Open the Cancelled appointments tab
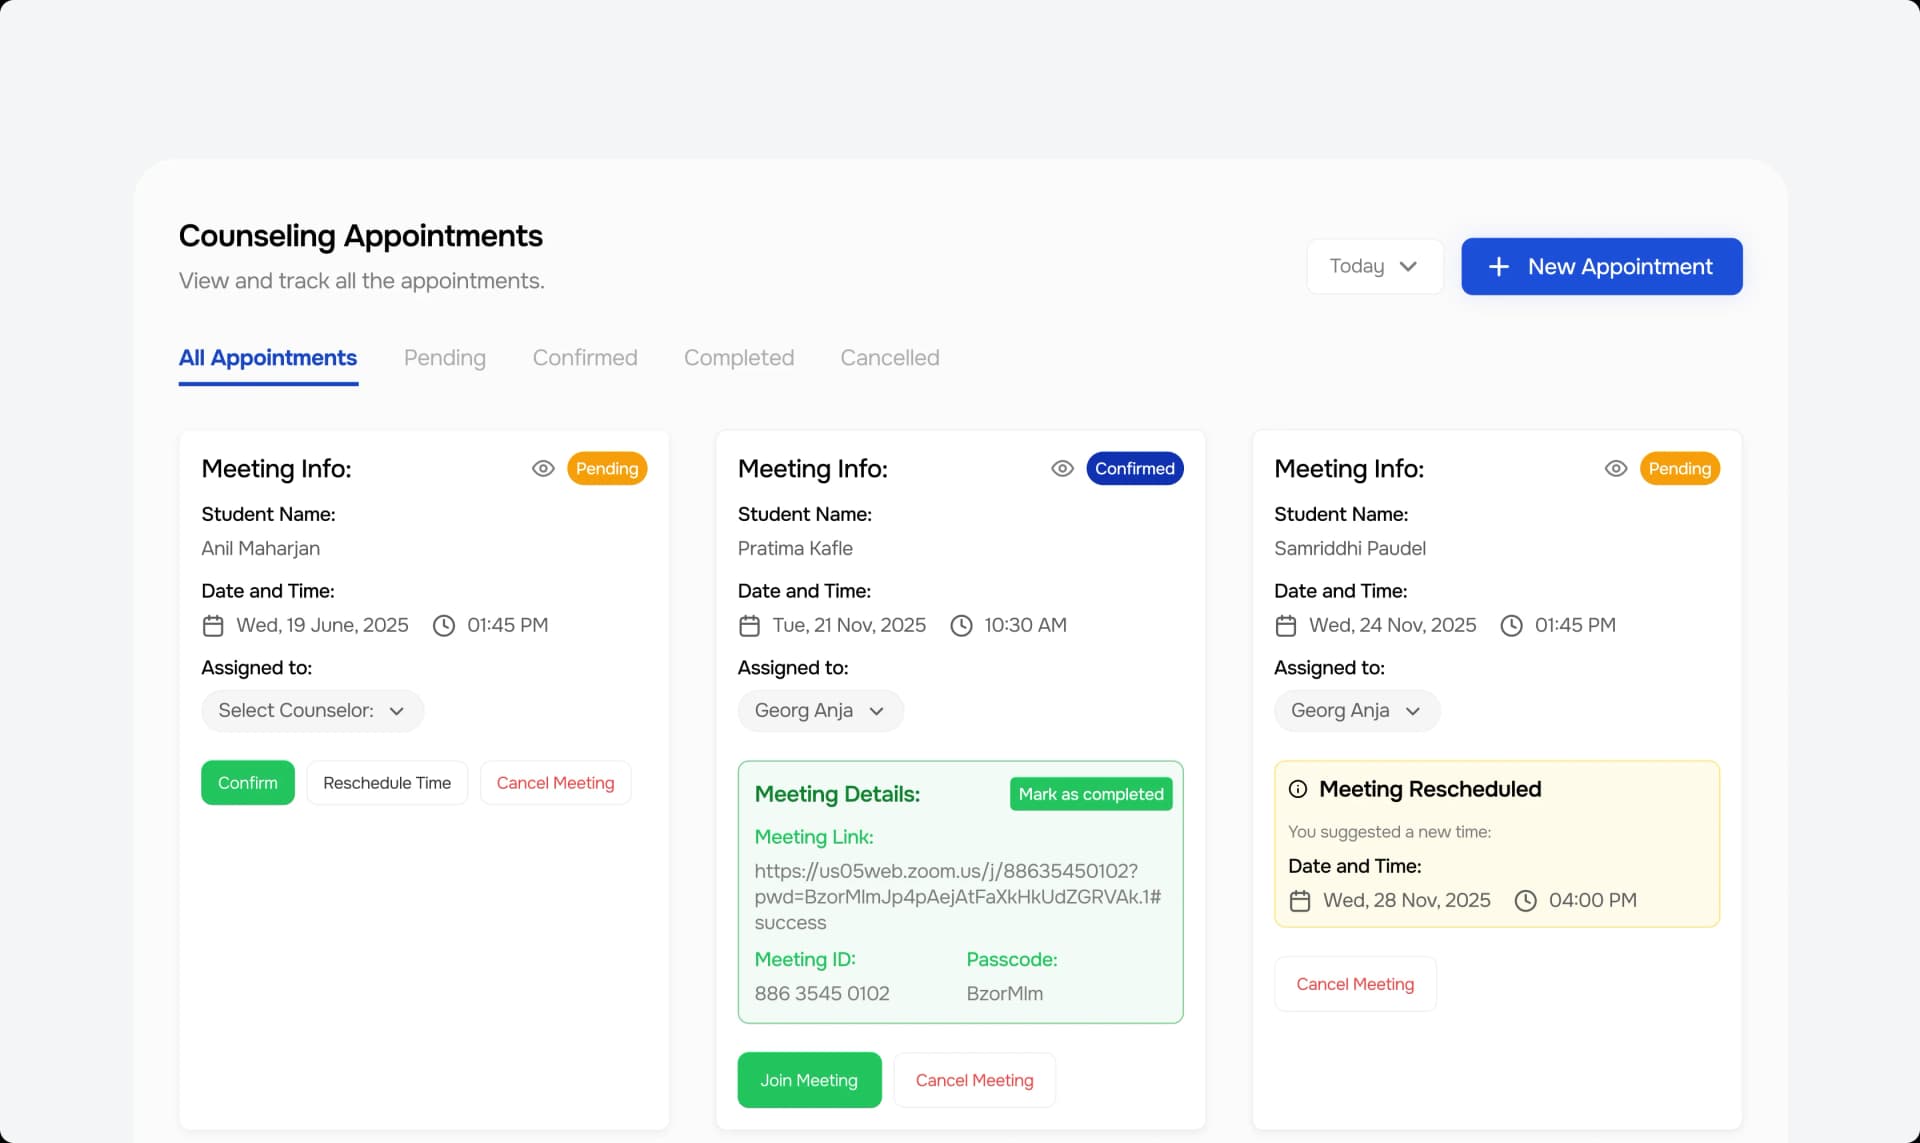This screenshot has width=1920, height=1143. tap(889, 357)
